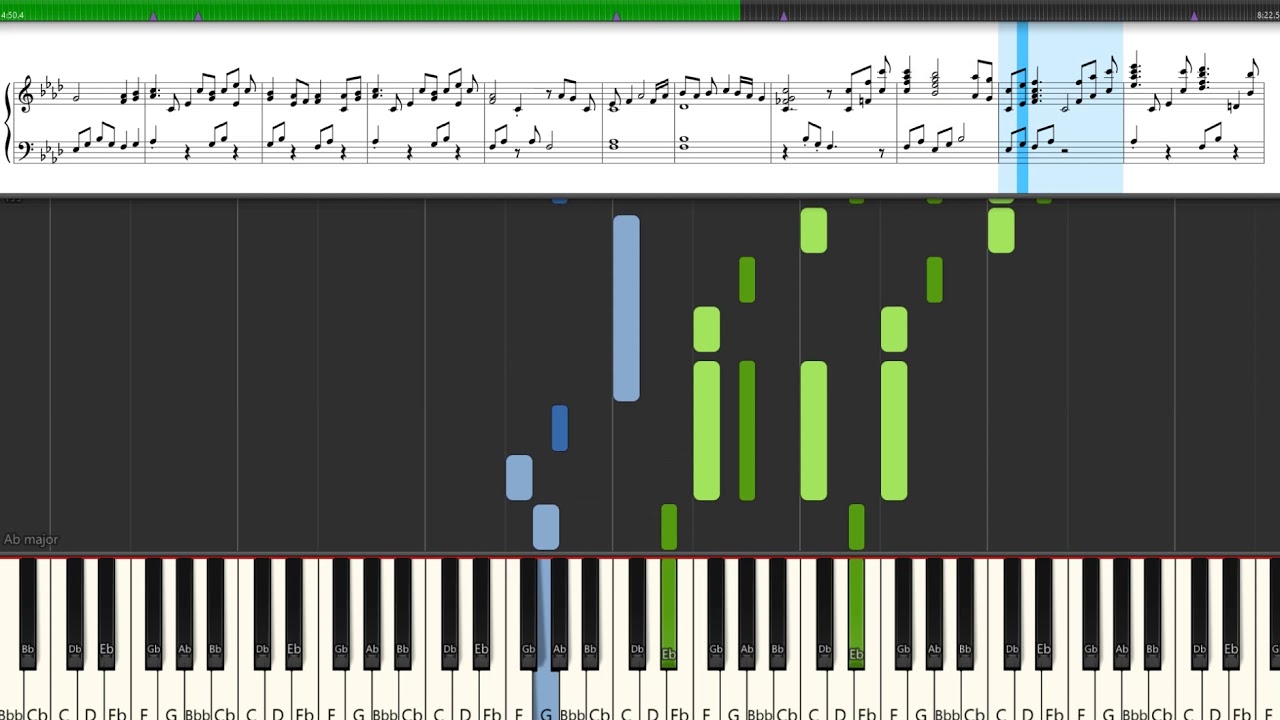Tap the lower green-lit Eb black key
Viewport: 1280px width, 720px height.
click(x=669, y=612)
